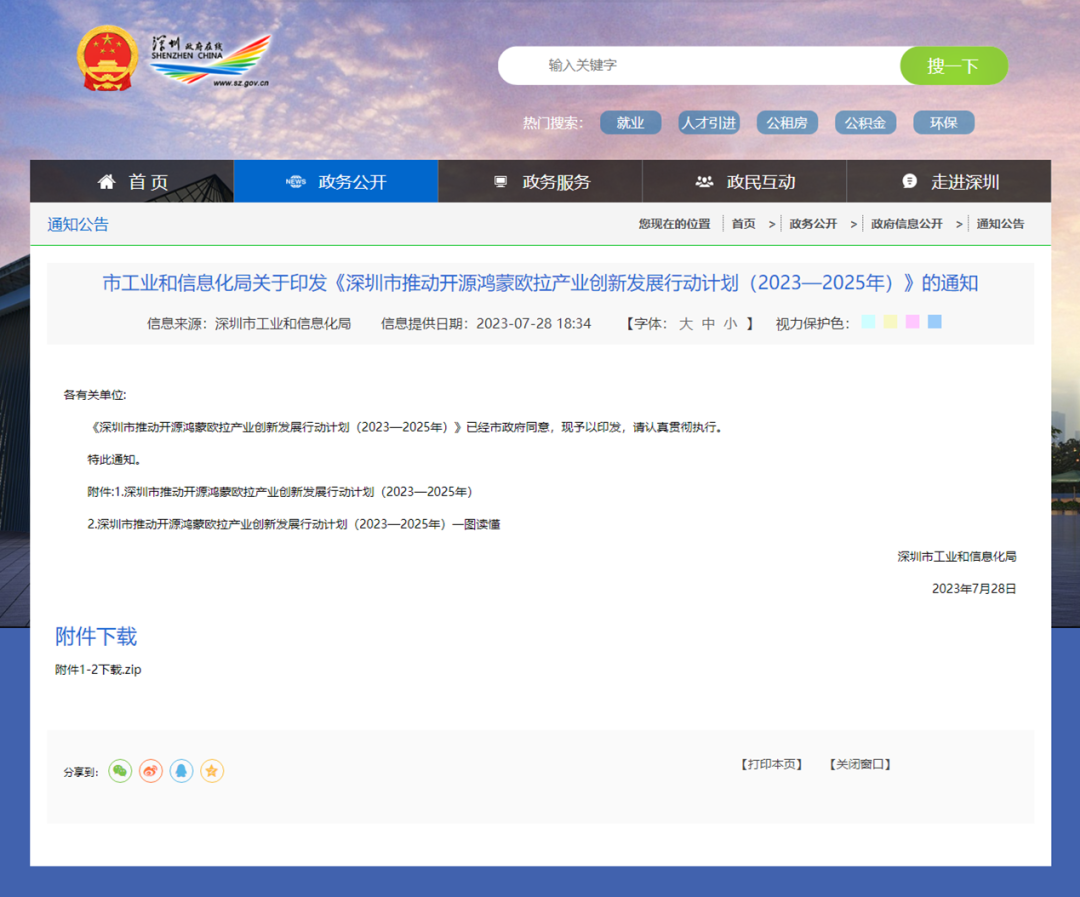Select 大 to enlarge font size
The height and width of the screenshot is (897, 1080).
point(684,323)
